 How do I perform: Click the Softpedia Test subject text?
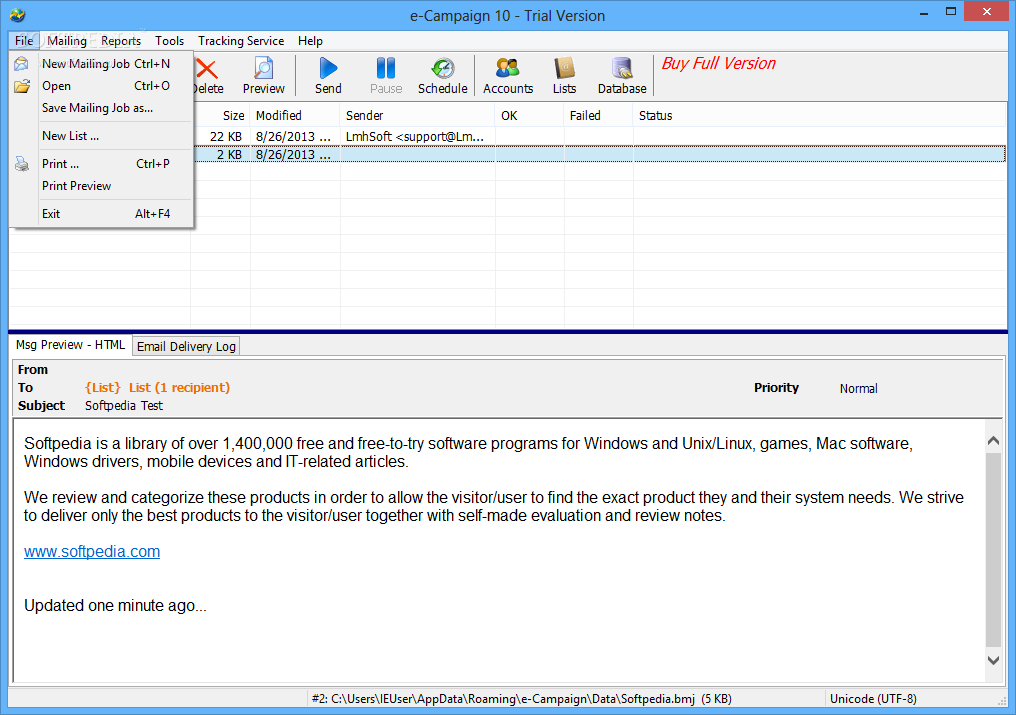pyautogui.click(x=124, y=406)
